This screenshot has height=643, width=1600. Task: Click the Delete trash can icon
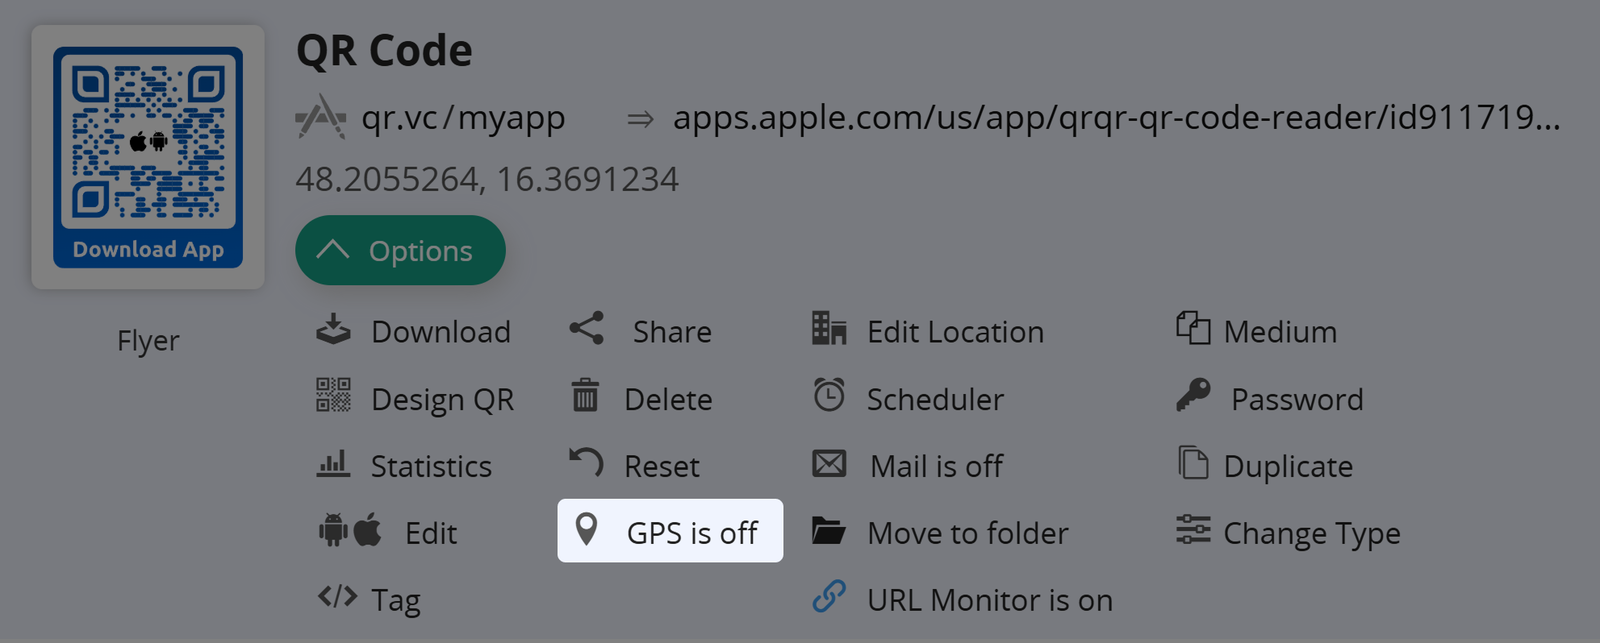tap(585, 396)
